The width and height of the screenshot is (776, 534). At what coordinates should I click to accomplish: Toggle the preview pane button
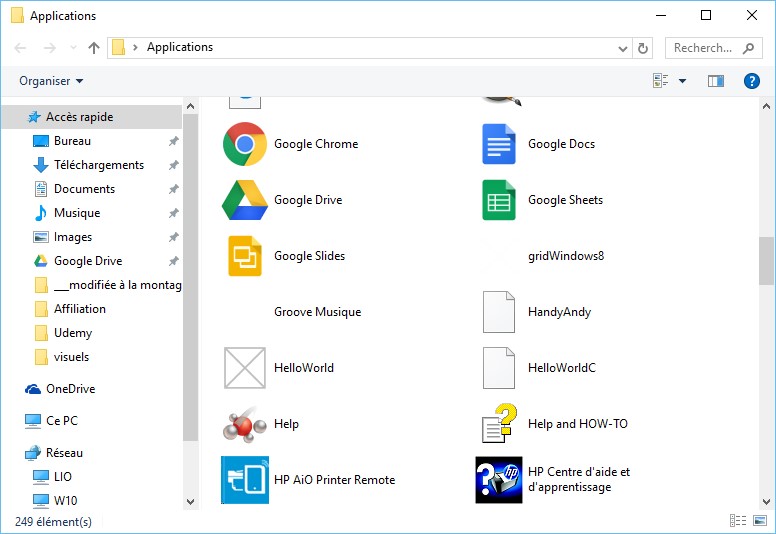(715, 81)
